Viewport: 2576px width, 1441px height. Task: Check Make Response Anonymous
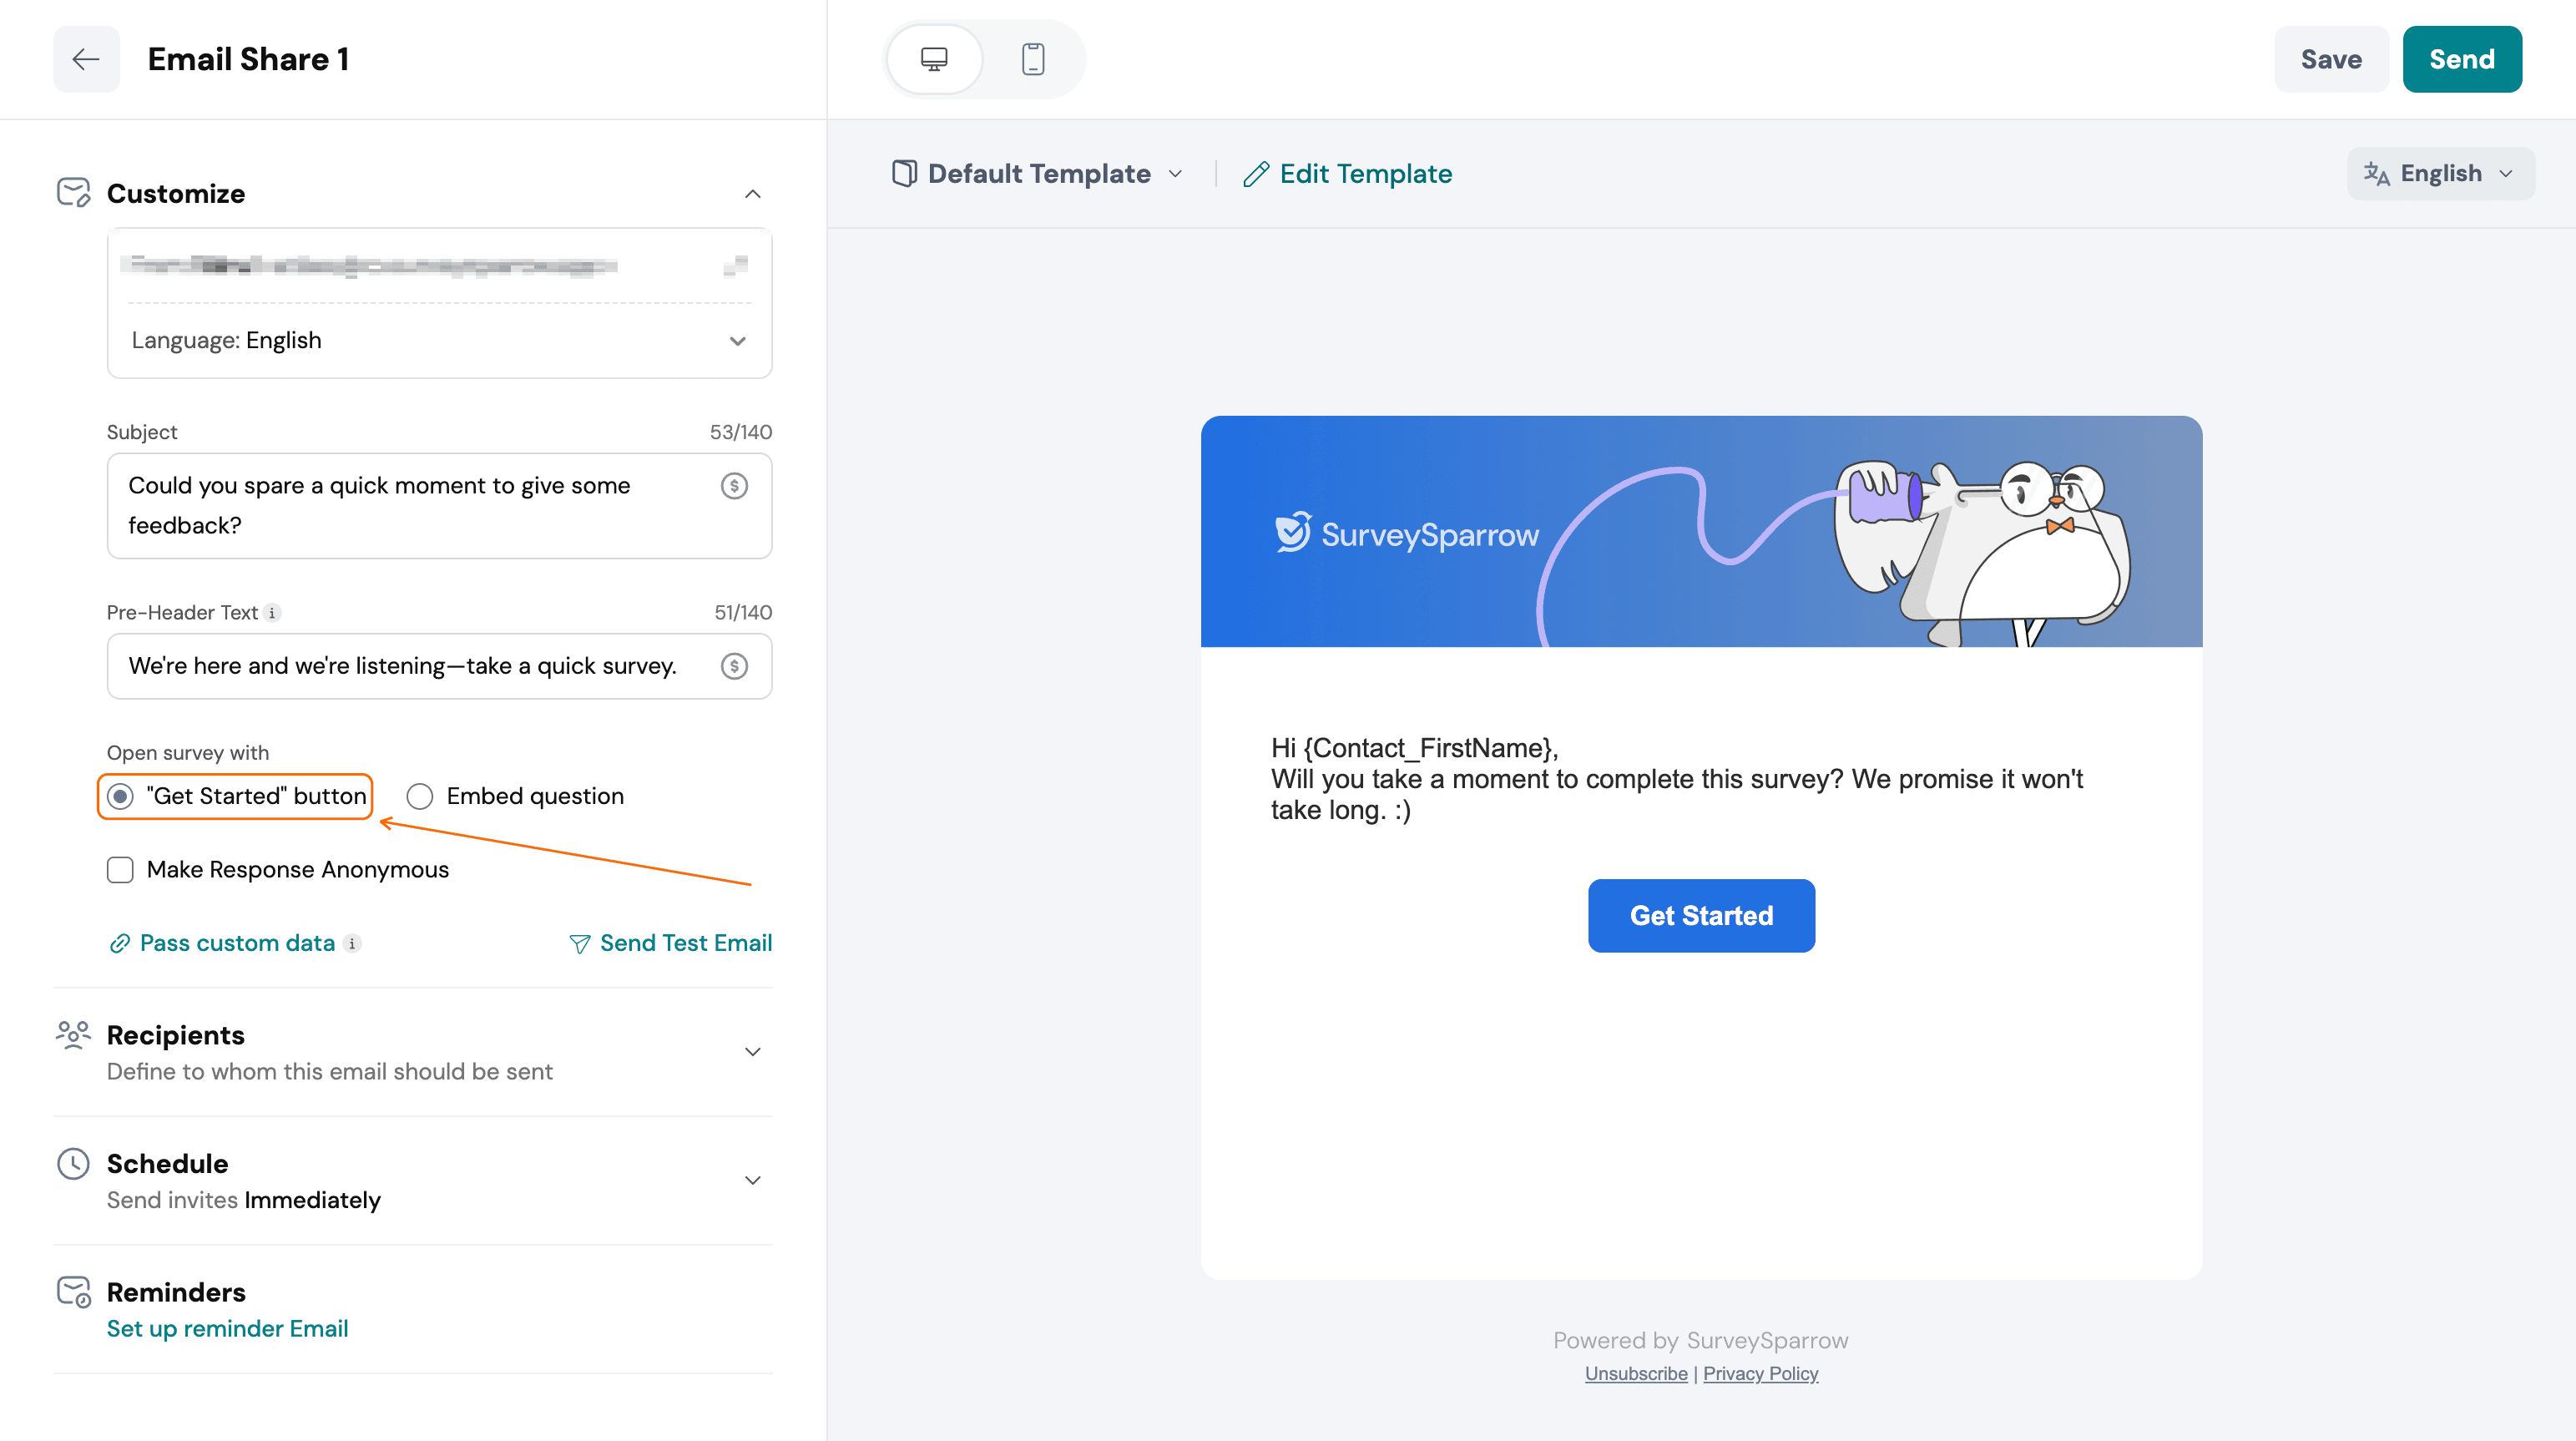coord(120,870)
